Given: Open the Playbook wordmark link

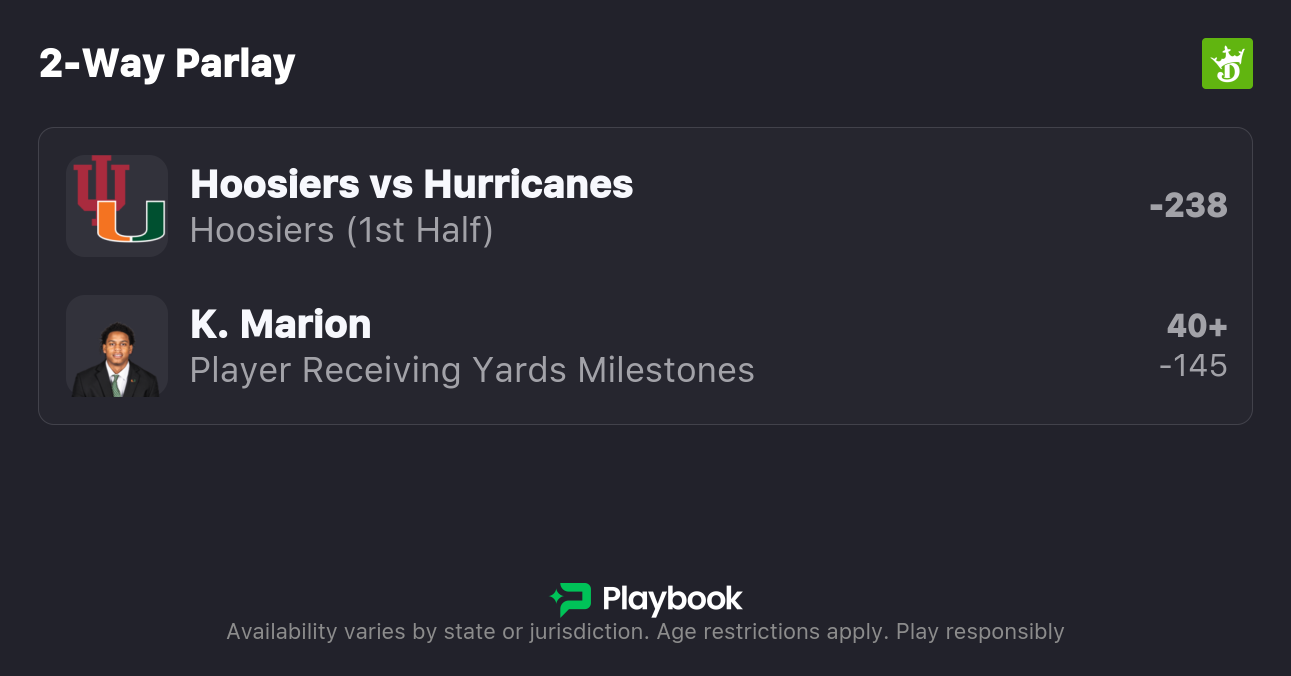Looking at the screenshot, I should coord(672,599).
